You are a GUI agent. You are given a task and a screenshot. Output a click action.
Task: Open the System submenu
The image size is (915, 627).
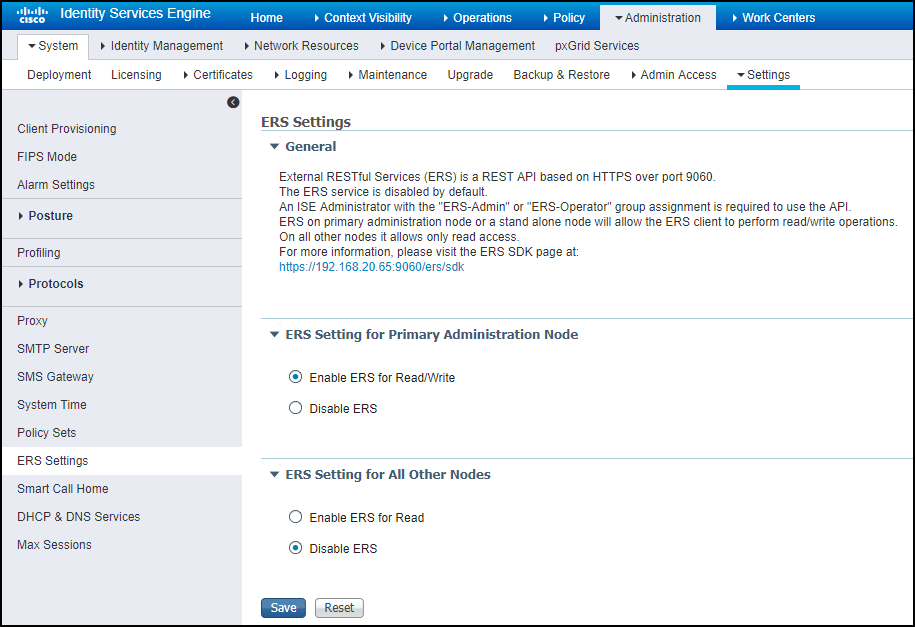(53, 46)
